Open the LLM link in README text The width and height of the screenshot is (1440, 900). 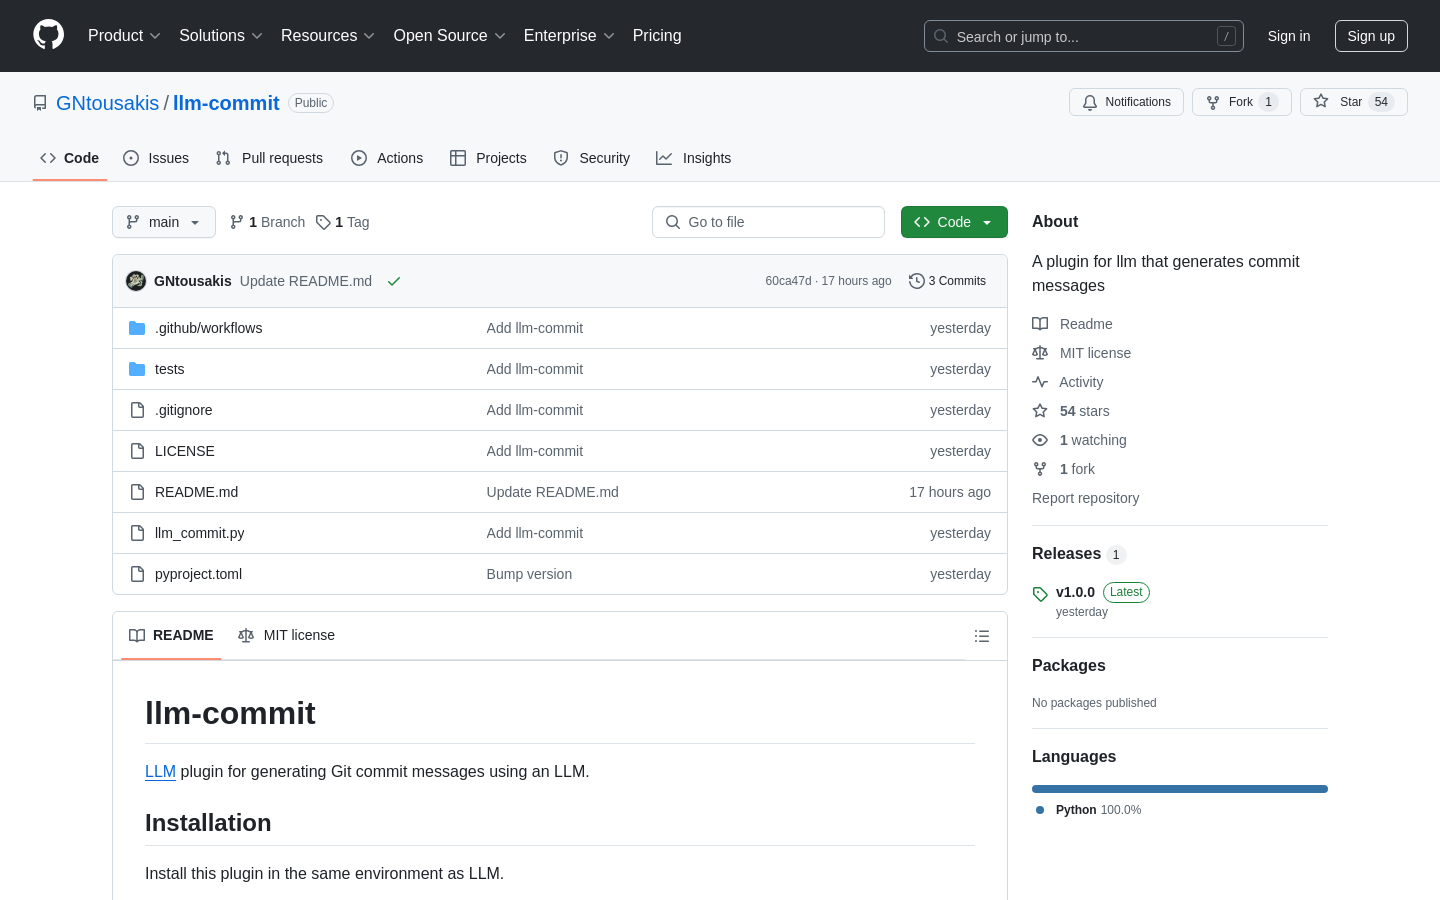(x=160, y=771)
